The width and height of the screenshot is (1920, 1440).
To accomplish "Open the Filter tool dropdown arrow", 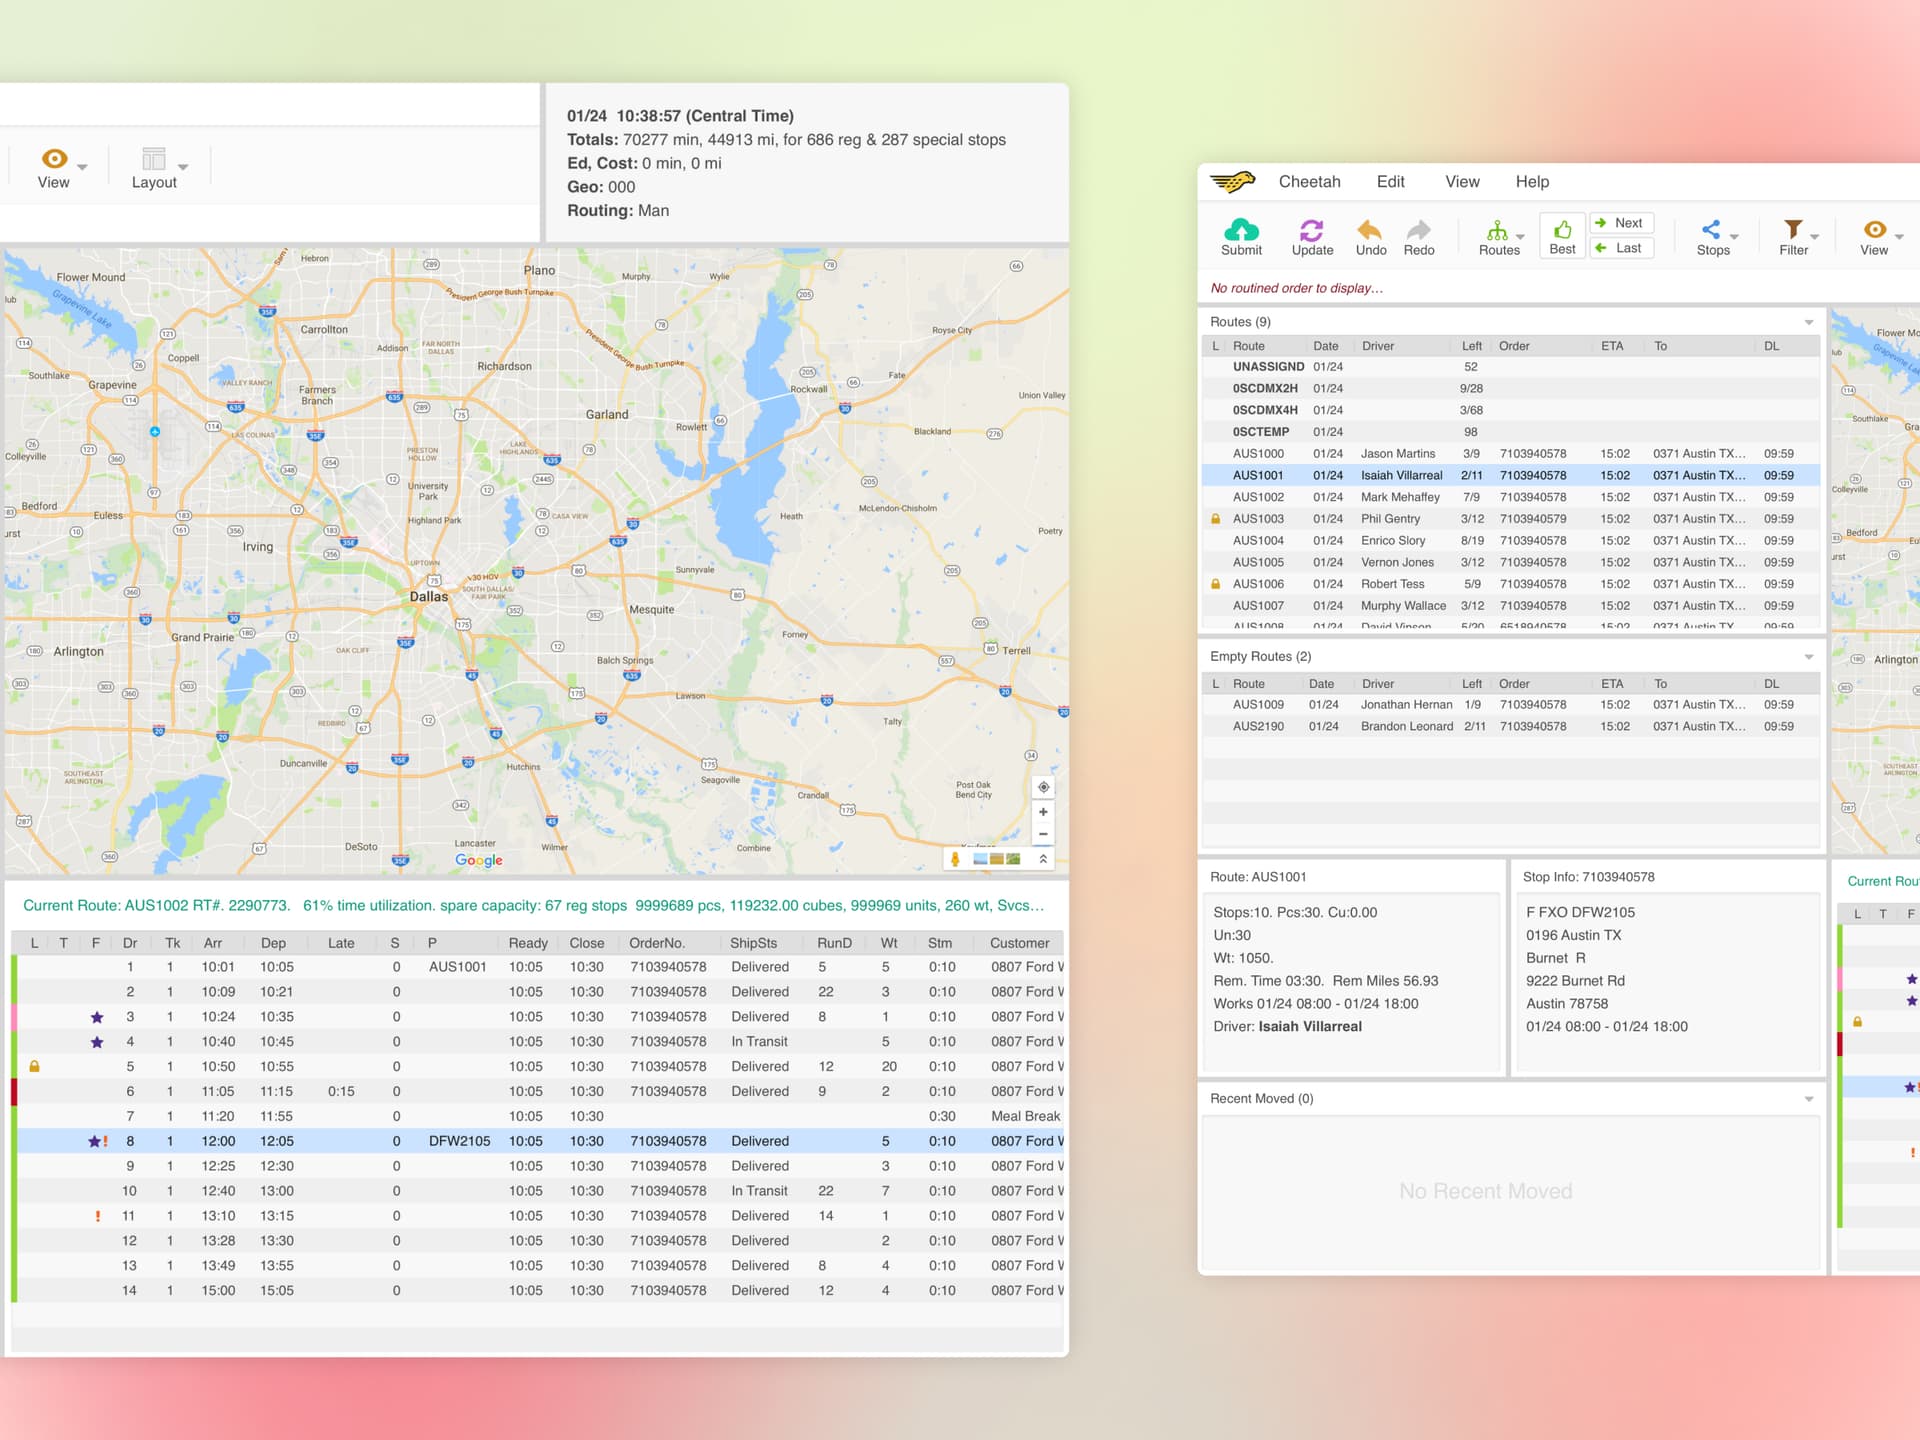I will 1814,237.
